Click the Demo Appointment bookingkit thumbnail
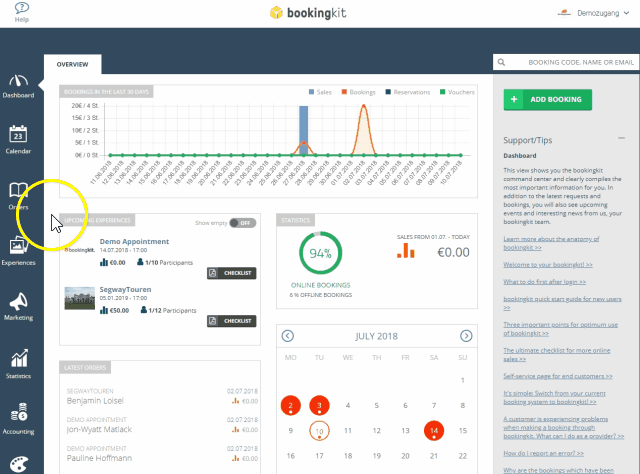The image size is (640, 474). 80,250
